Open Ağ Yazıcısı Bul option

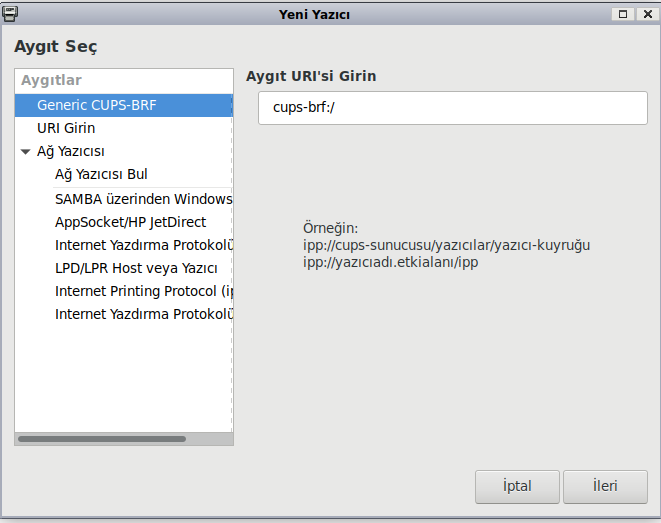[x=101, y=174]
